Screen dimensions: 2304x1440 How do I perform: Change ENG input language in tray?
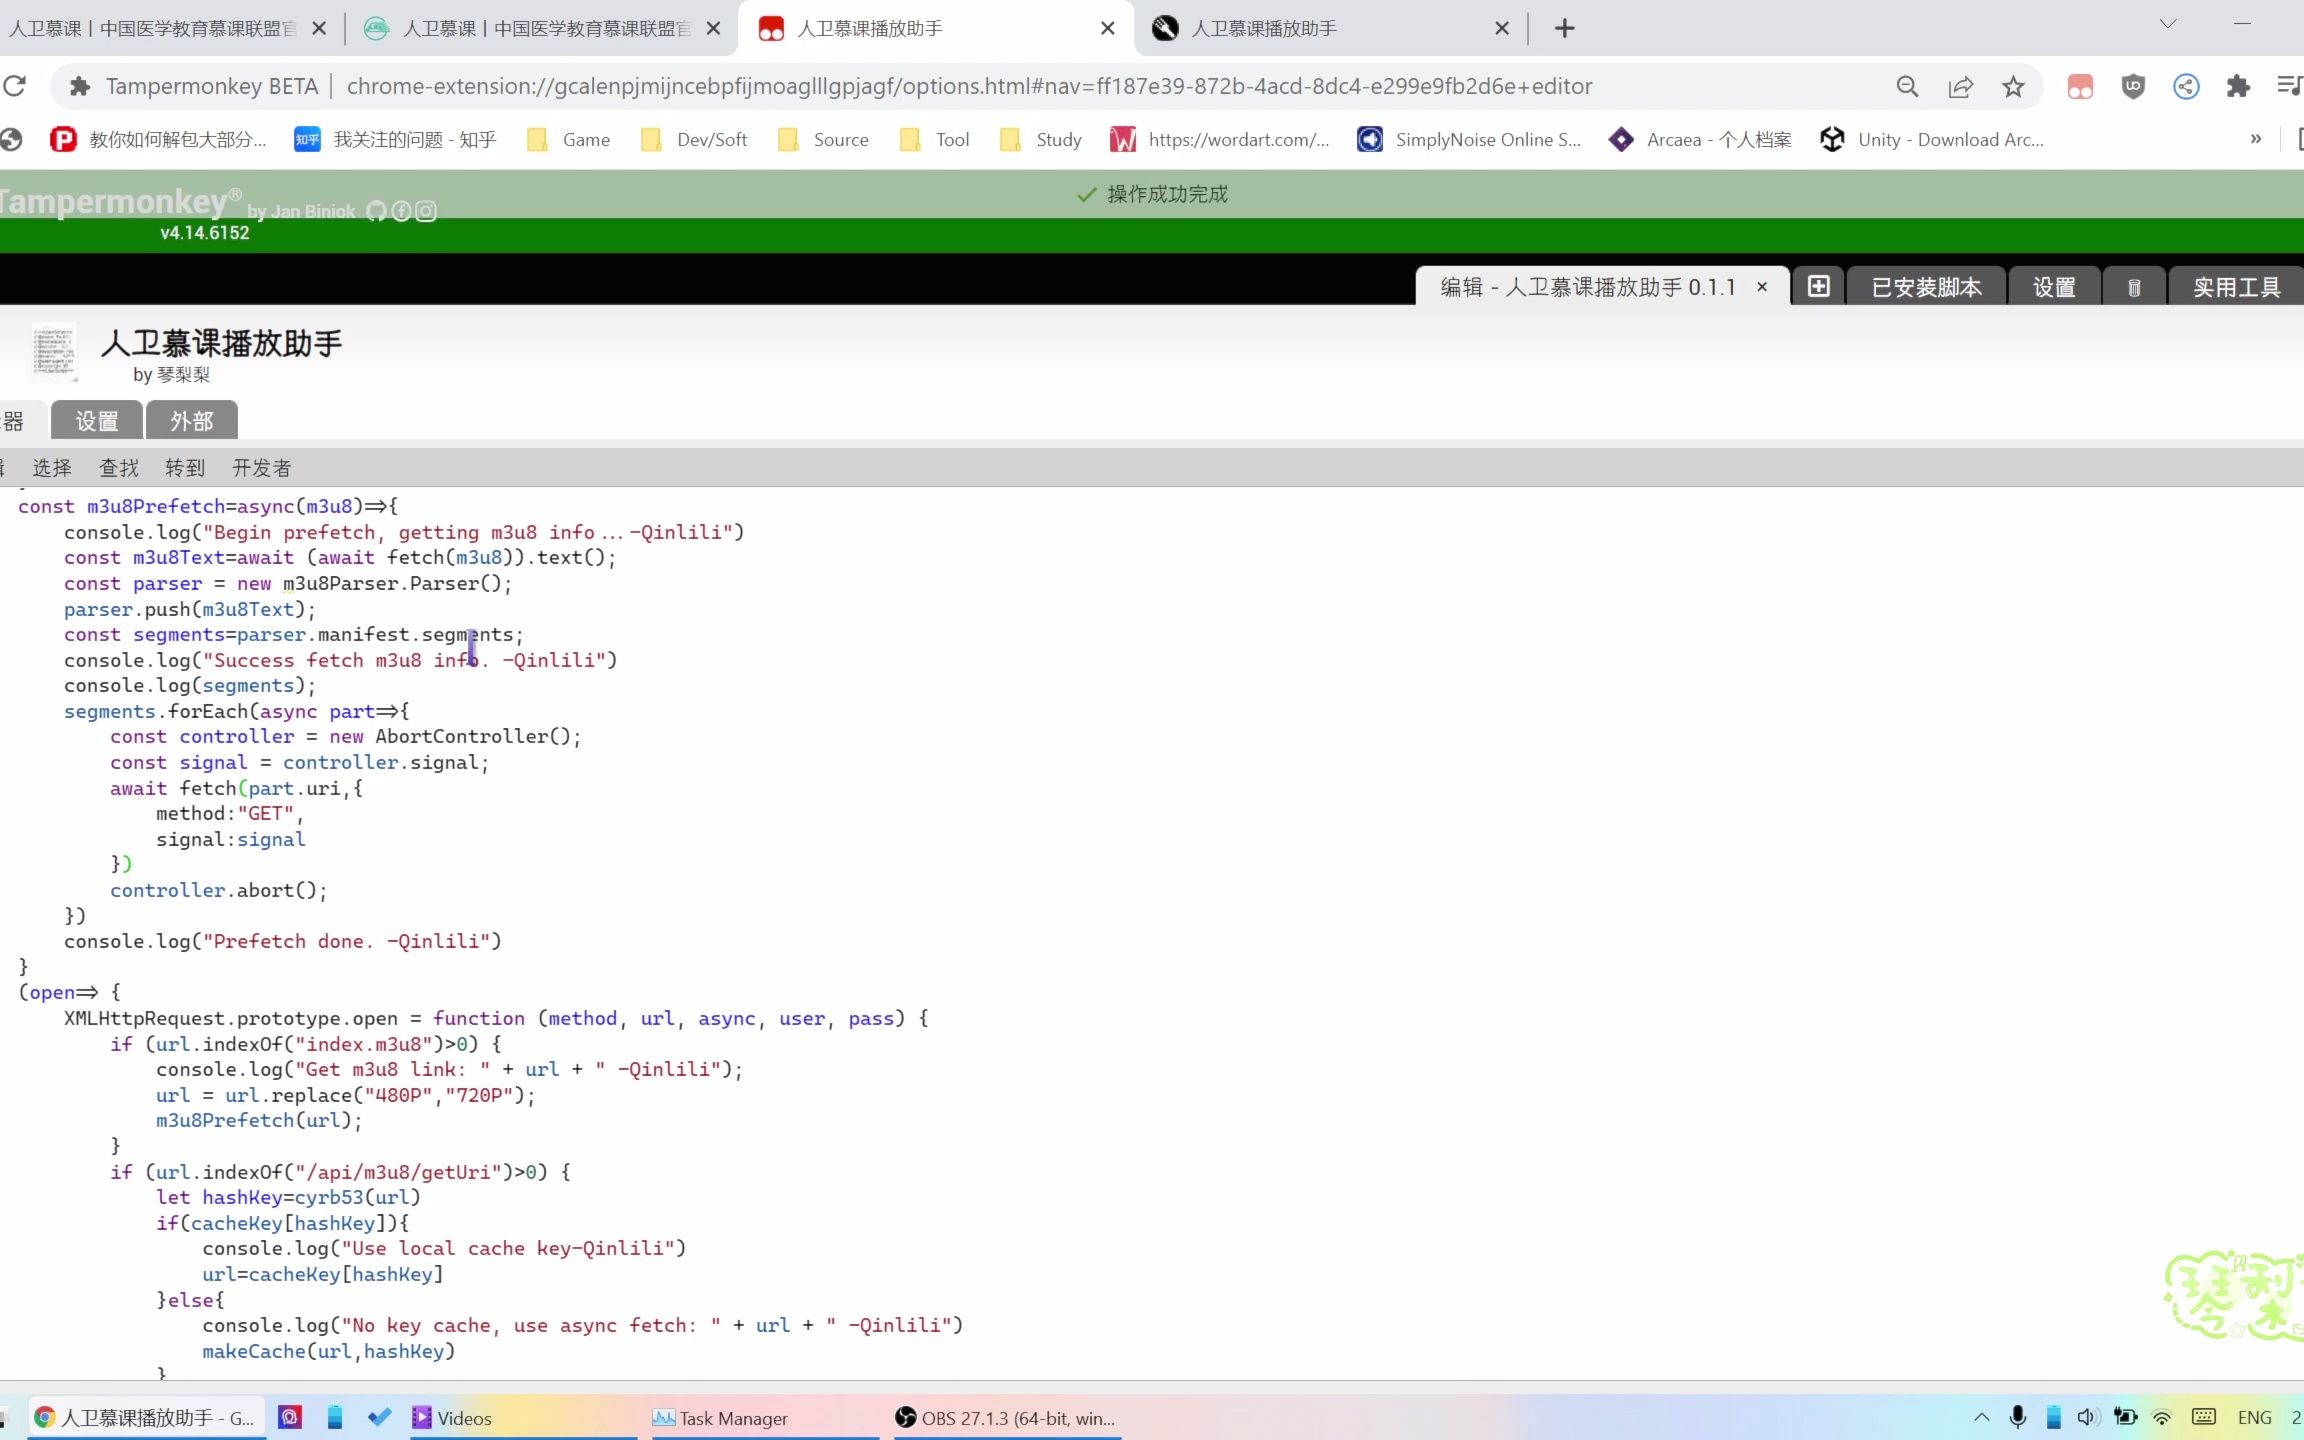(x=2254, y=1417)
